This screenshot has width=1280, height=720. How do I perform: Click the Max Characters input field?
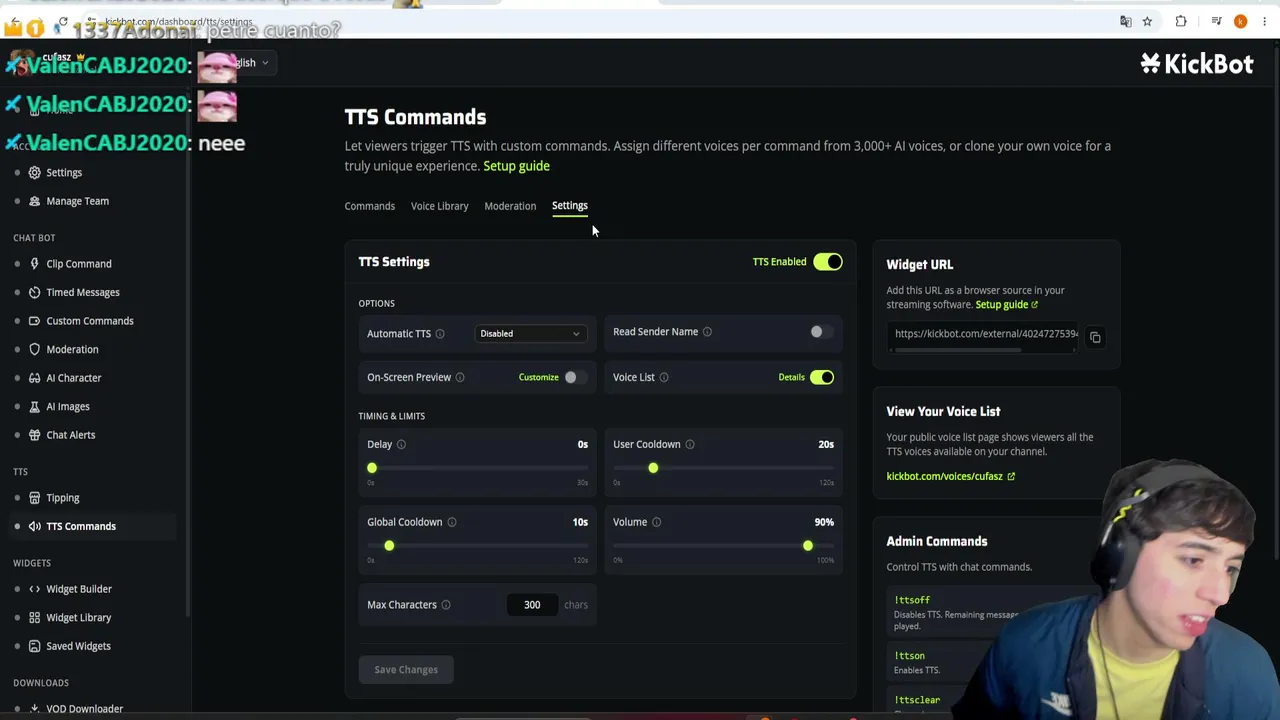pyautogui.click(x=532, y=605)
